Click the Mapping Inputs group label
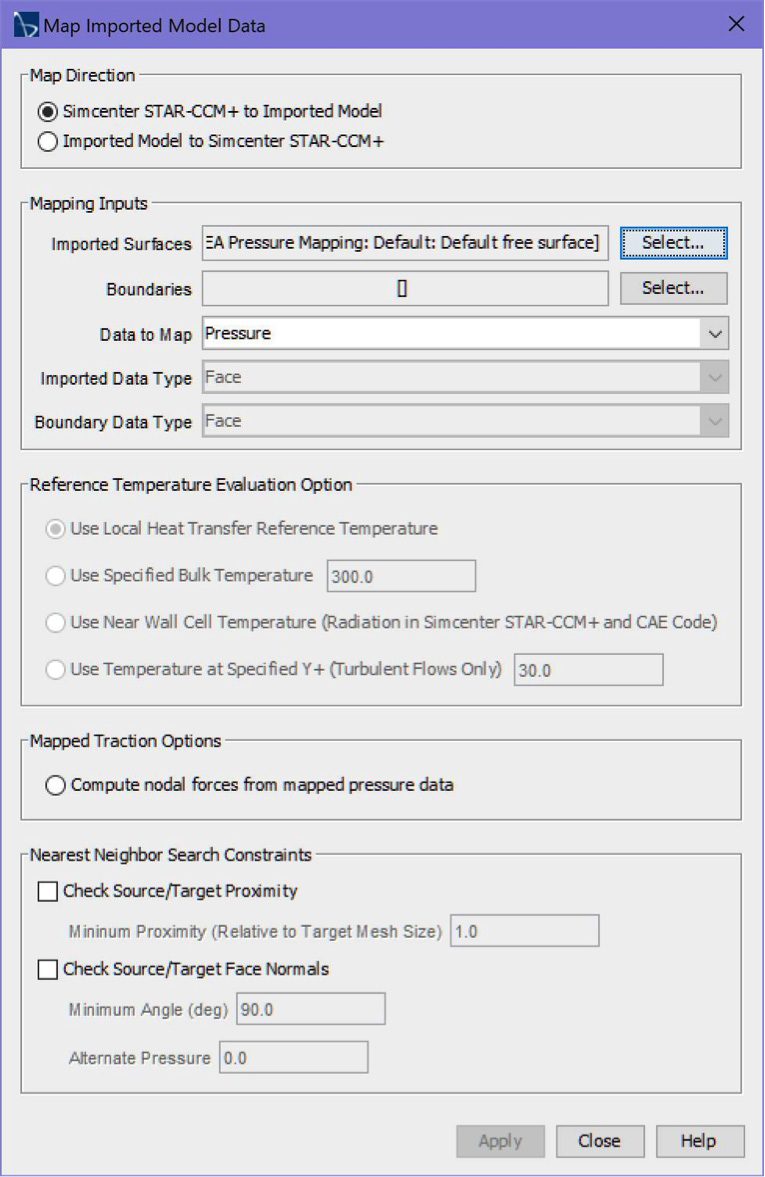Screen dimensions: 765x1177 [89, 203]
